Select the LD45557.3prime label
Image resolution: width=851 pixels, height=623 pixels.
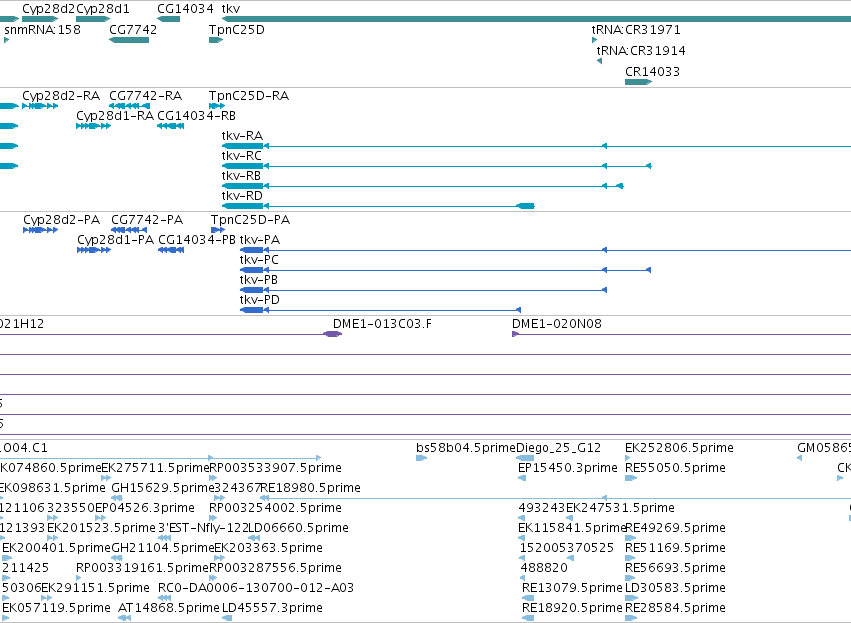click(x=272, y=608)
